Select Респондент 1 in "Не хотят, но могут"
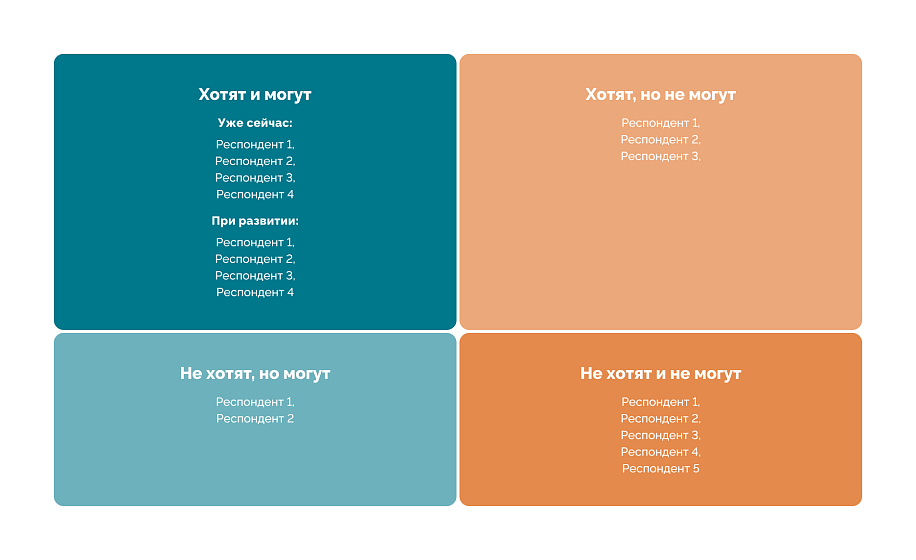 click(255, 402)
